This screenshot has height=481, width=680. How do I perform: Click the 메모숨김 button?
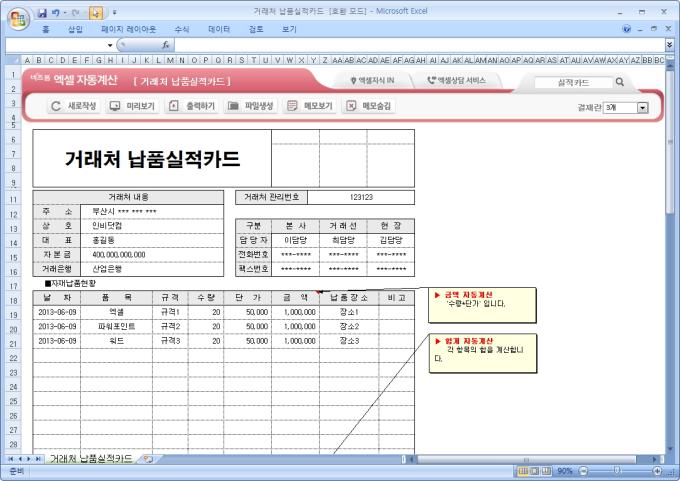point(369,106)
